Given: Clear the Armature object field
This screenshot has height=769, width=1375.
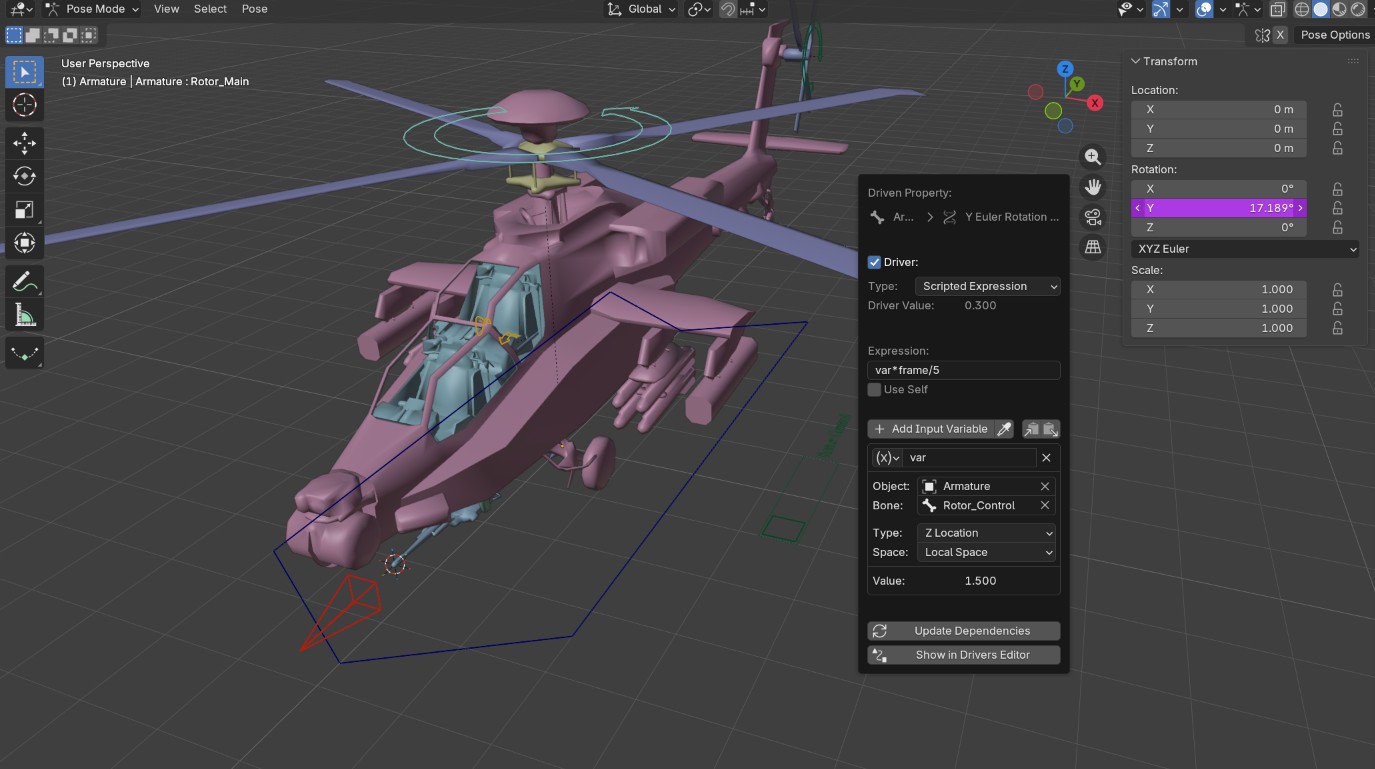Looking at the screenshot, I should click(x=1044, y=486).
